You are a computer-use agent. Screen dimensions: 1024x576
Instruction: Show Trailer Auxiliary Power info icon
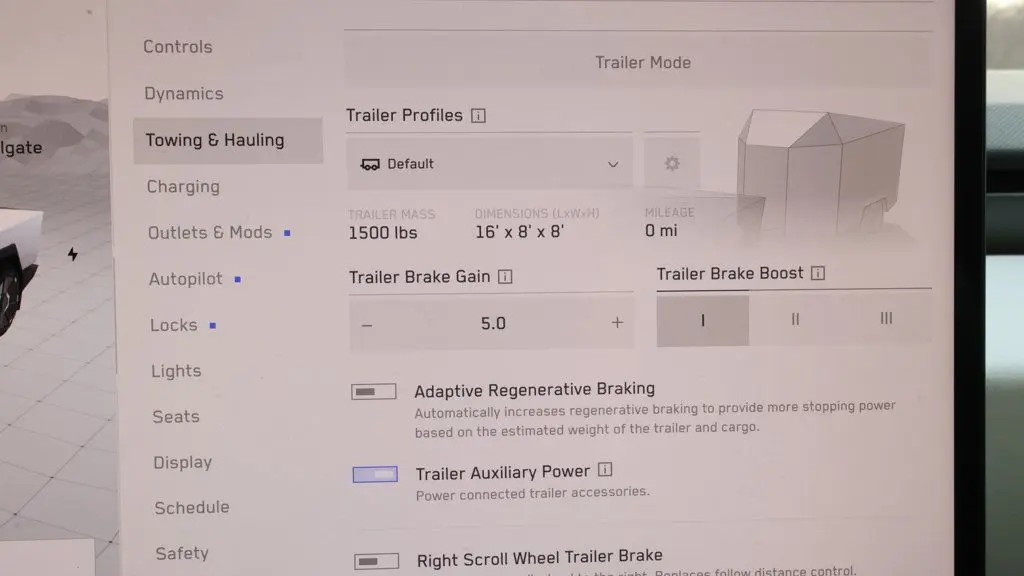point(605,470)
